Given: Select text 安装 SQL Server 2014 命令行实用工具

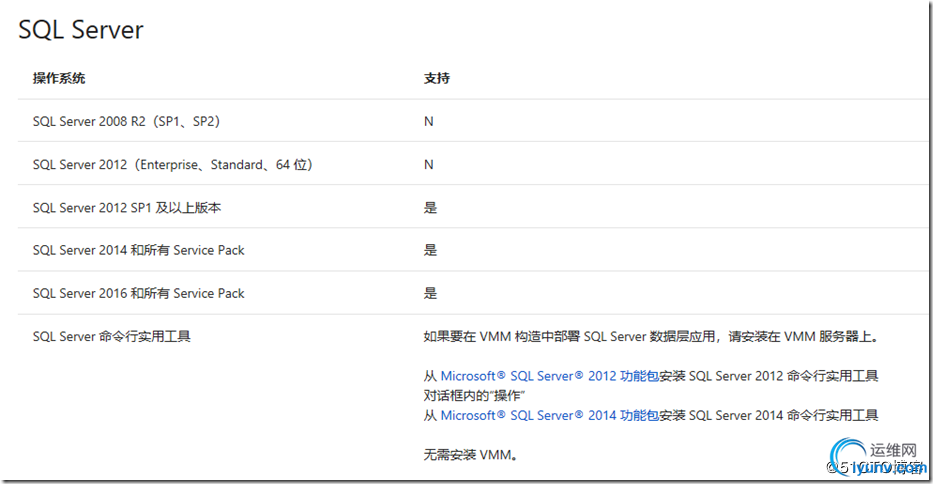Looking at the screenshot, I should point(769,416).
